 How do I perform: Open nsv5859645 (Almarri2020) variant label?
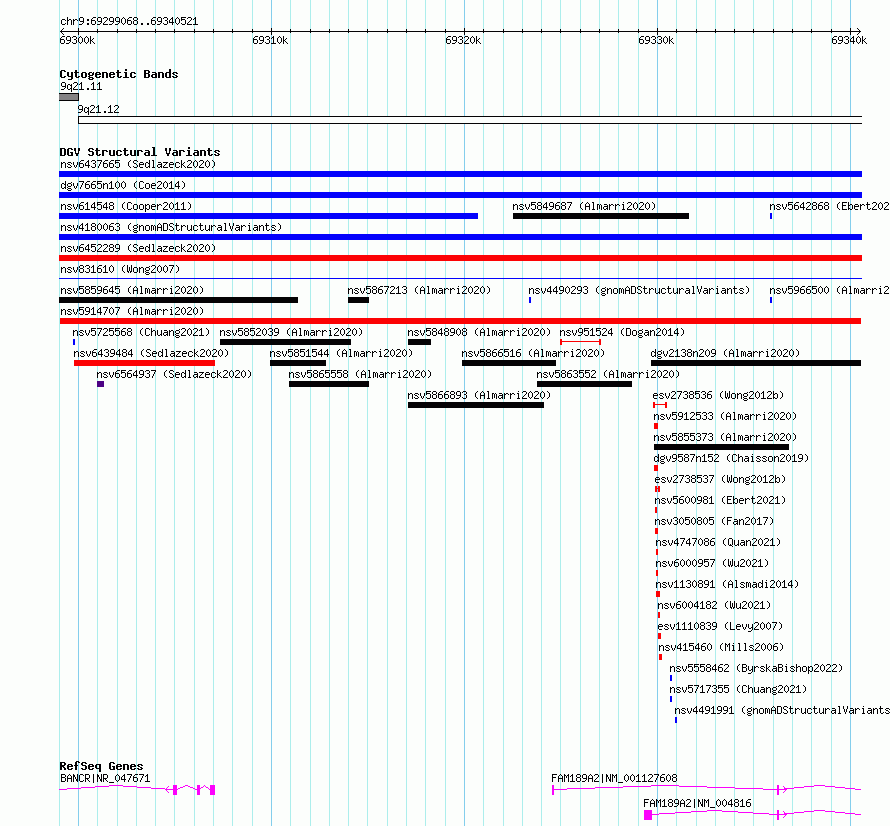click(x=132, y=290)
